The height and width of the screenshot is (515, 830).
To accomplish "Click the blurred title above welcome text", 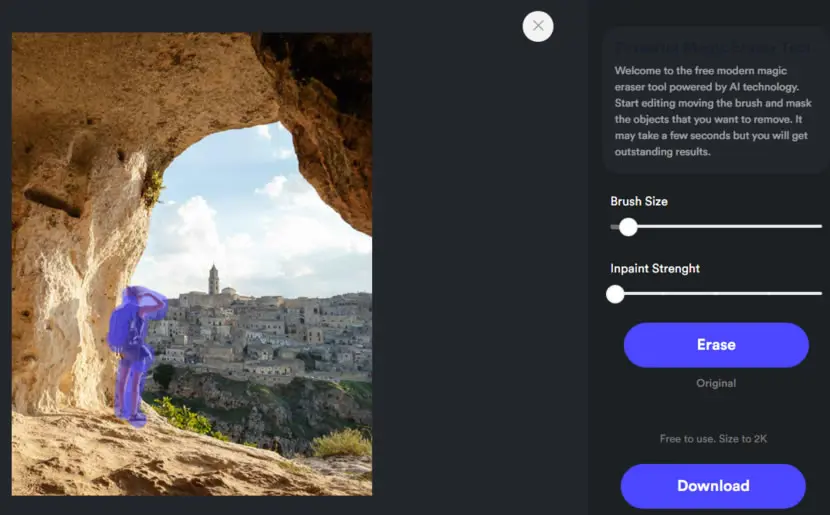I will coord(712,48).
